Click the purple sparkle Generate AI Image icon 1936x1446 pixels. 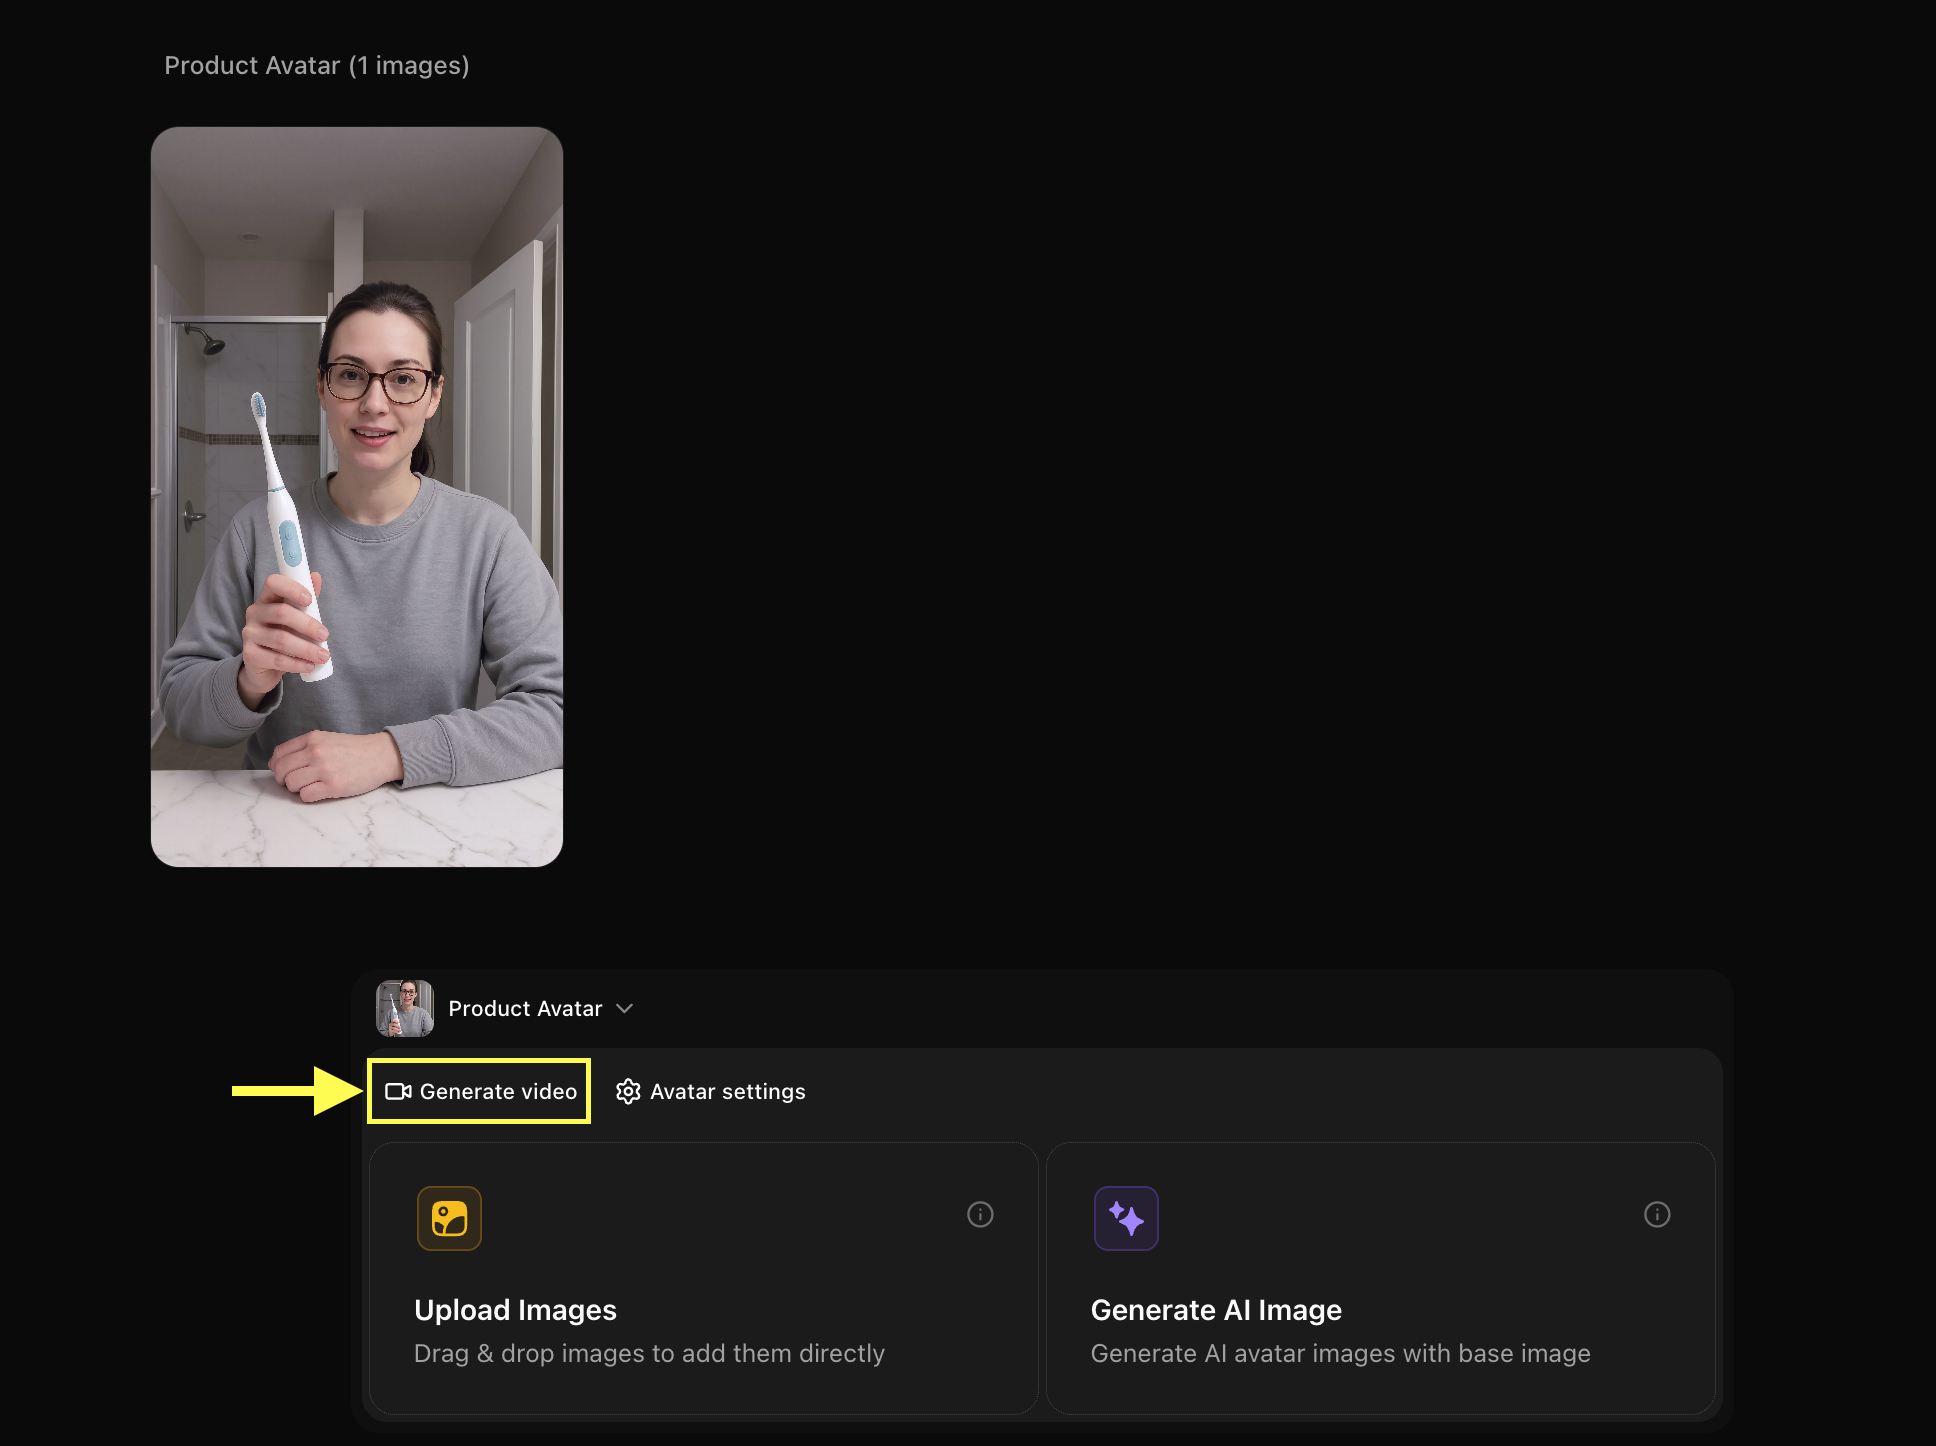point(1126,1218)
